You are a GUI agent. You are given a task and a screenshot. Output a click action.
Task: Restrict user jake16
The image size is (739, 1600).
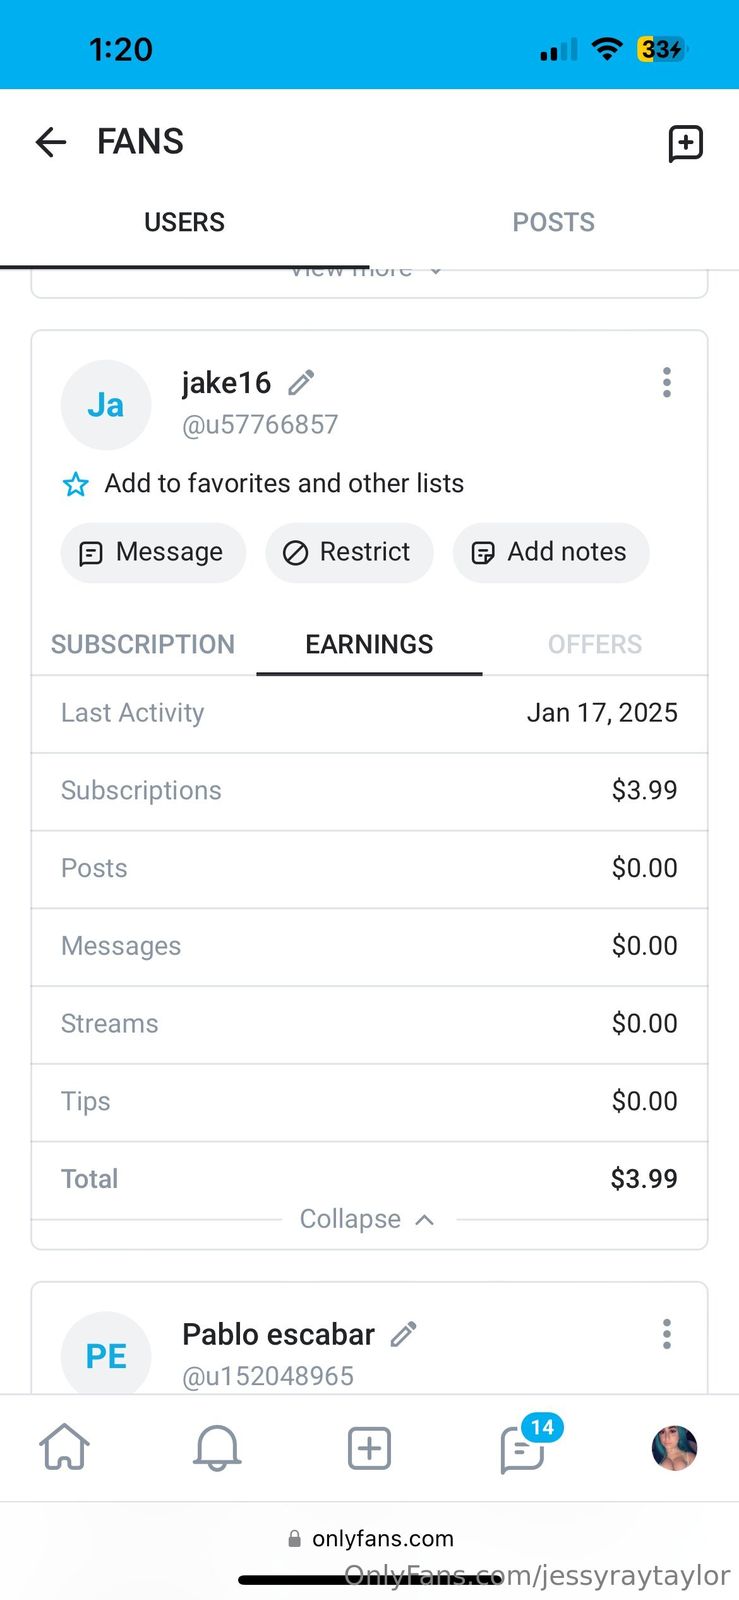click(348, 552)
